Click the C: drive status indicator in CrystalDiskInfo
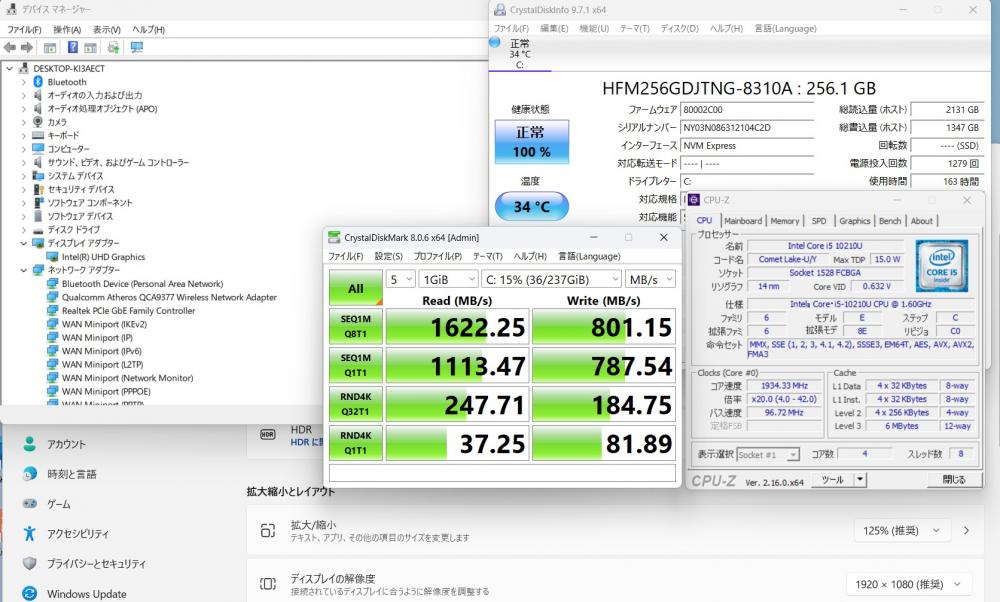Image resolution: width=1000 pixels, height=602 pixels. click(x=519, y=54)
